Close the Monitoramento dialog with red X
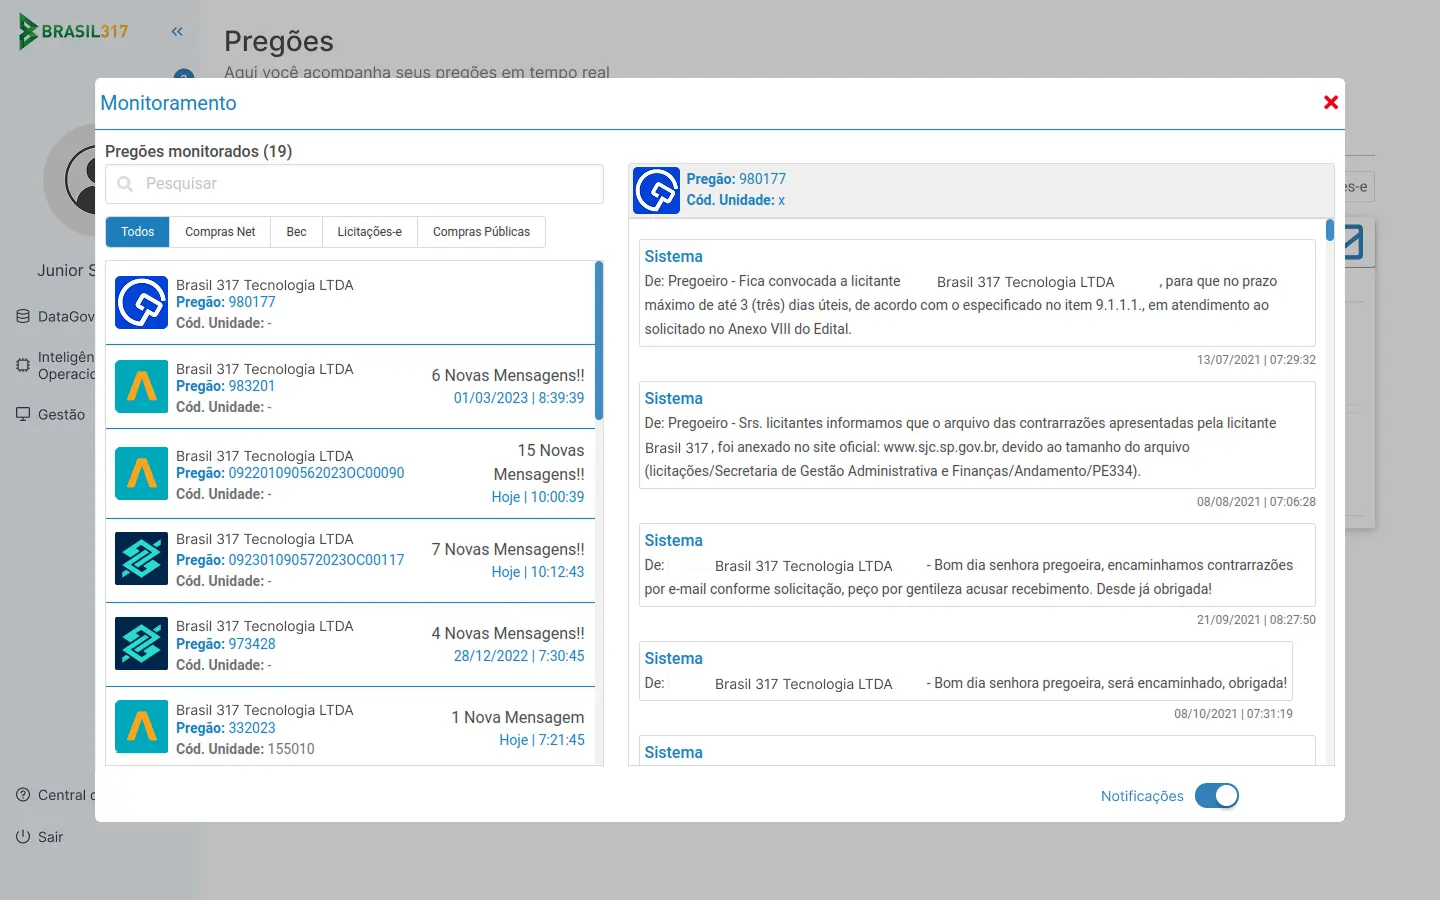 click(x=1330, y=102)
